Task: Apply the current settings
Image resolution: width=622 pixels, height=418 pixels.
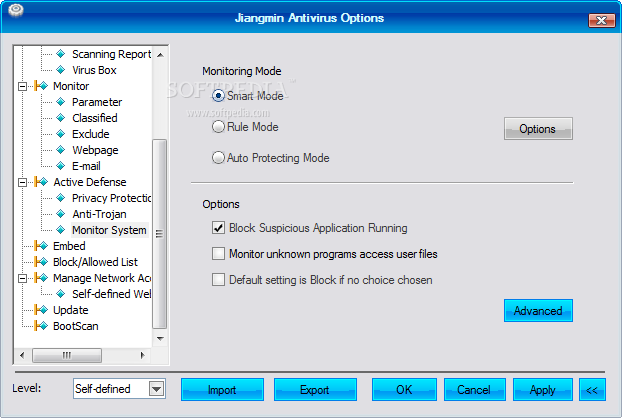Action: pos(543,389)
